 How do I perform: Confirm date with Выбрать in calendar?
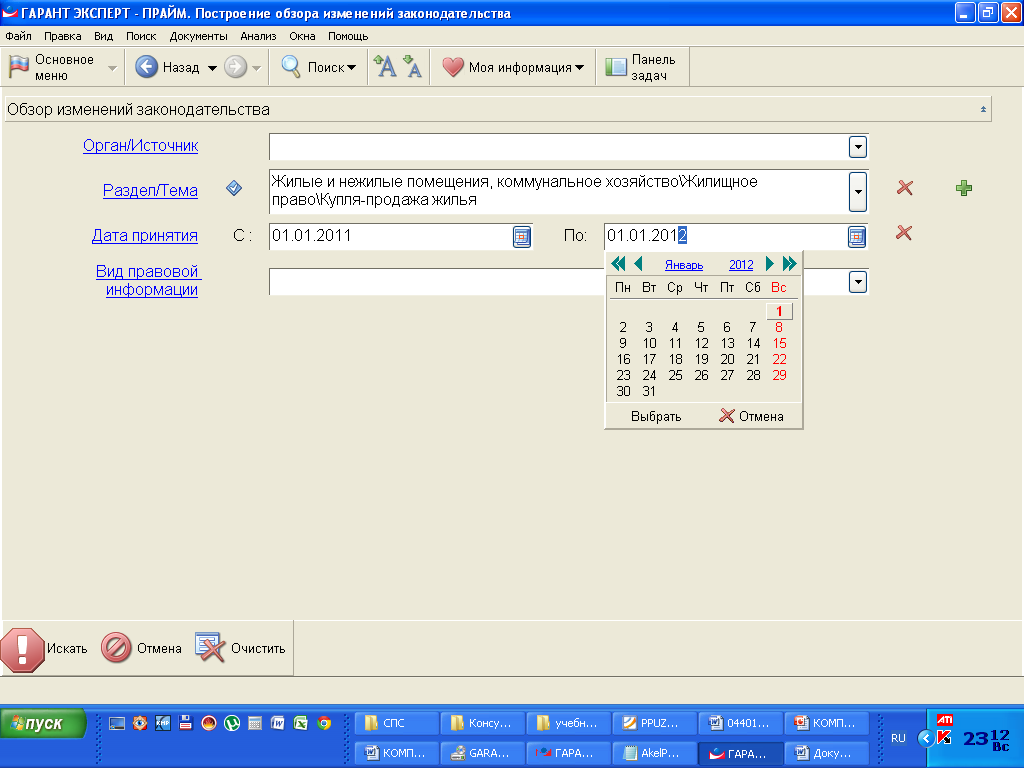tap(656, 416)
